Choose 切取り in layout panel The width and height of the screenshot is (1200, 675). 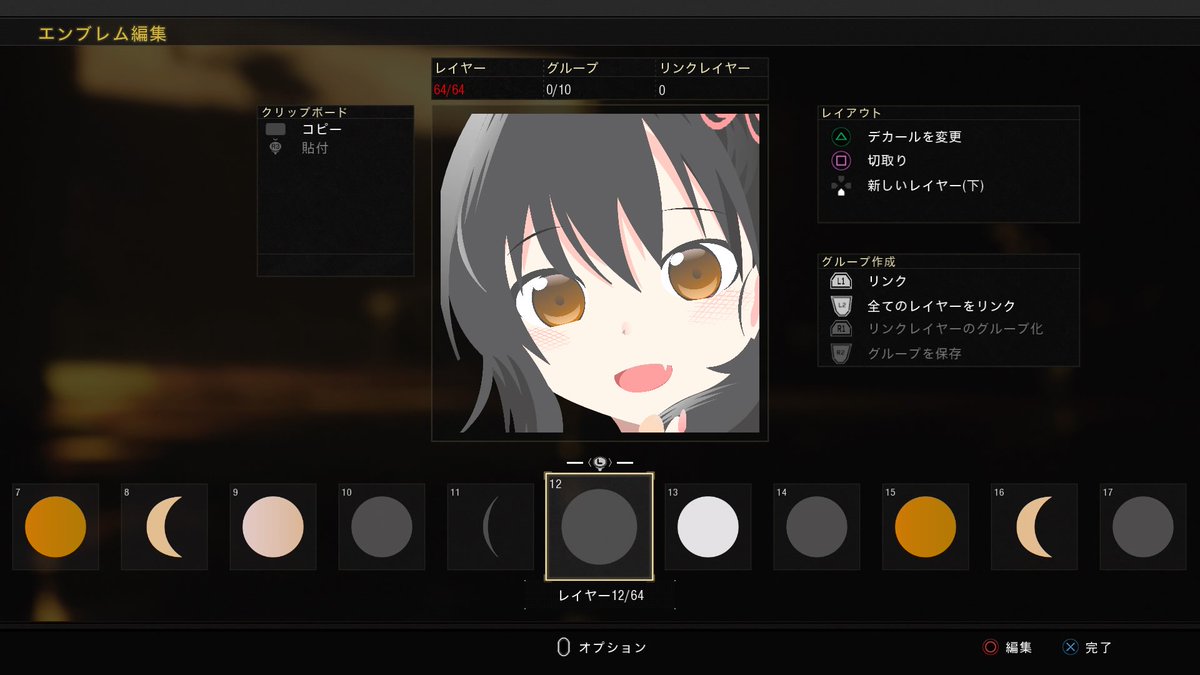click(x=887, y=161)
